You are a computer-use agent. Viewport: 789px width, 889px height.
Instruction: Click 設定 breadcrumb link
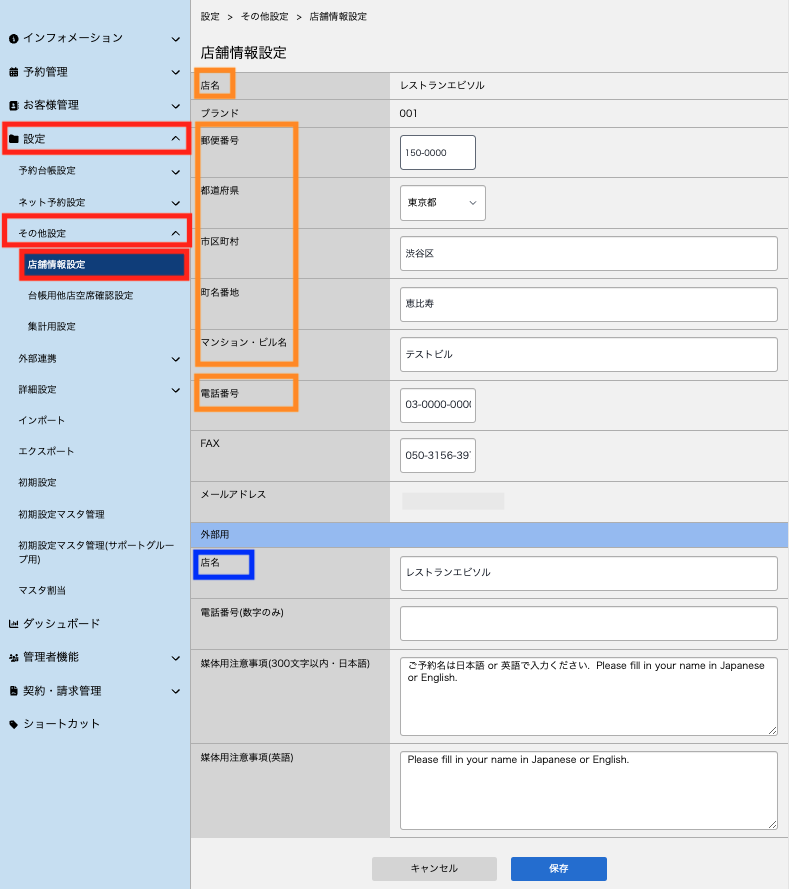pos(210,16)
